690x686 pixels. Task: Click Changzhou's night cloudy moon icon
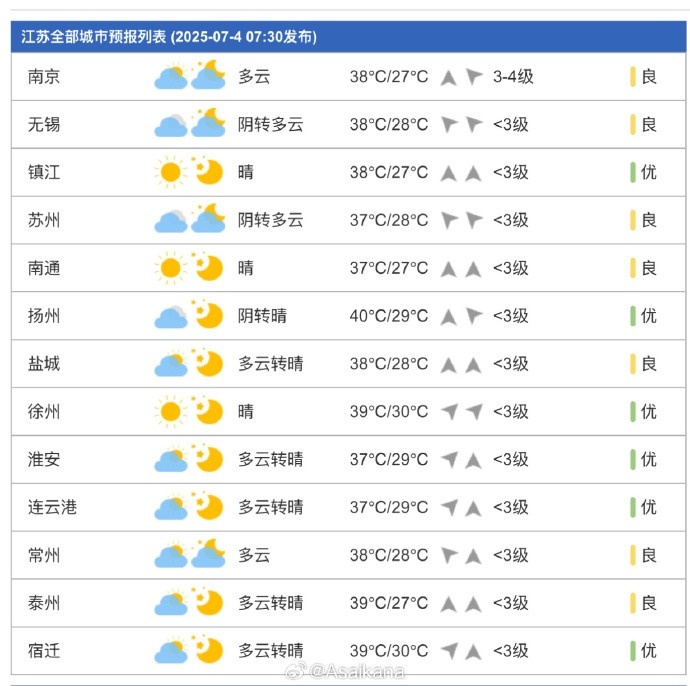point(208,555)
